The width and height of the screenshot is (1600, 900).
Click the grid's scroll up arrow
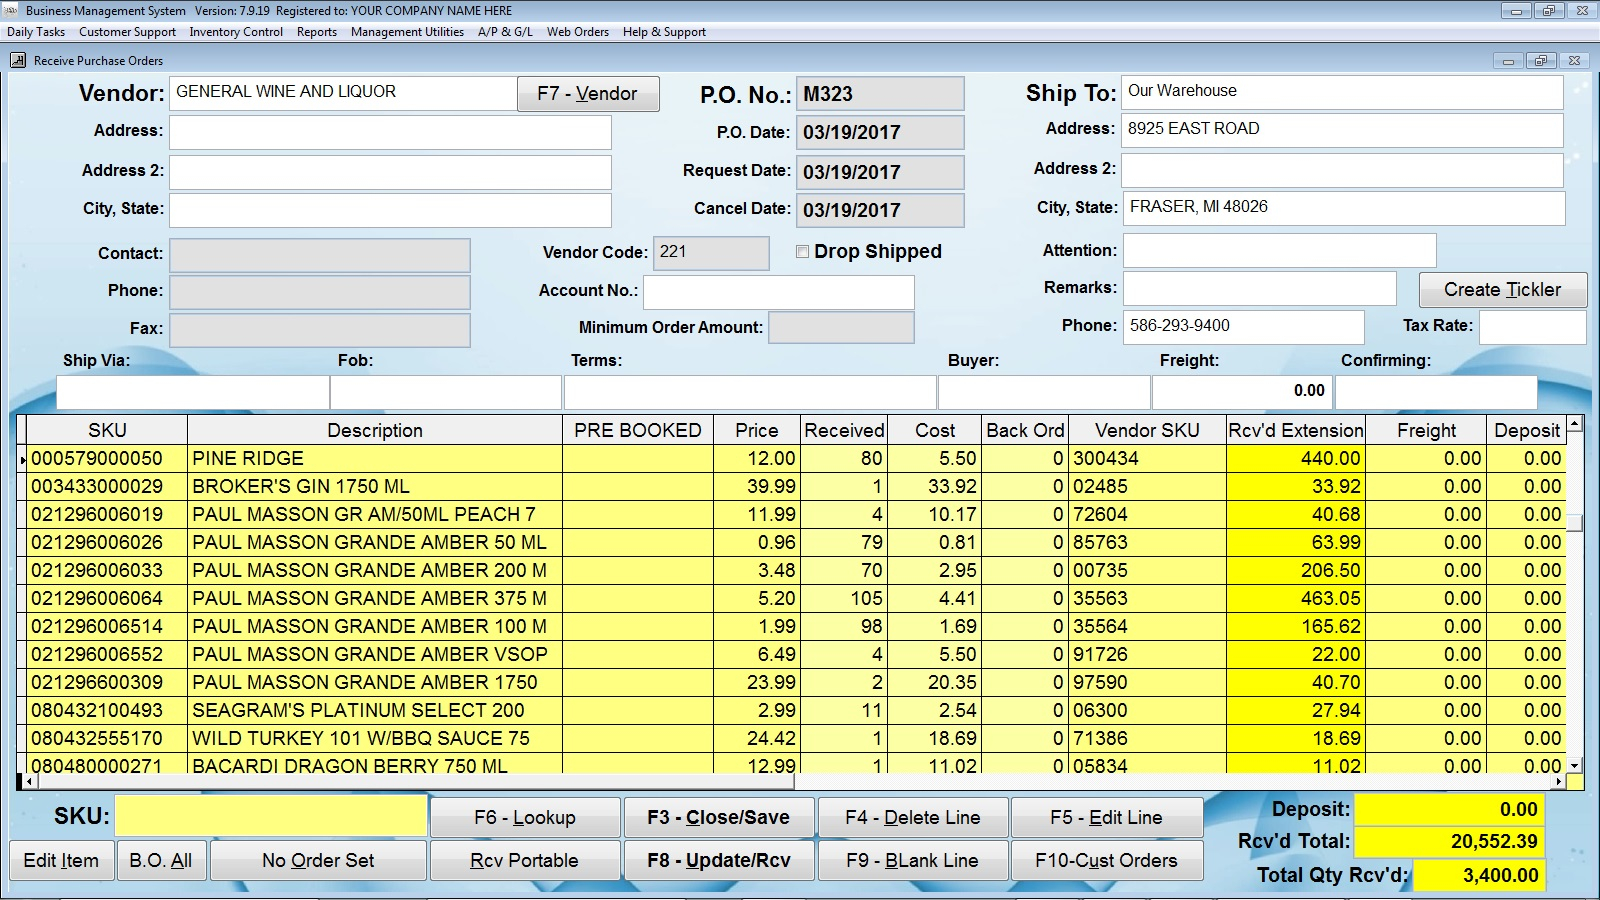coord(1575,425)
